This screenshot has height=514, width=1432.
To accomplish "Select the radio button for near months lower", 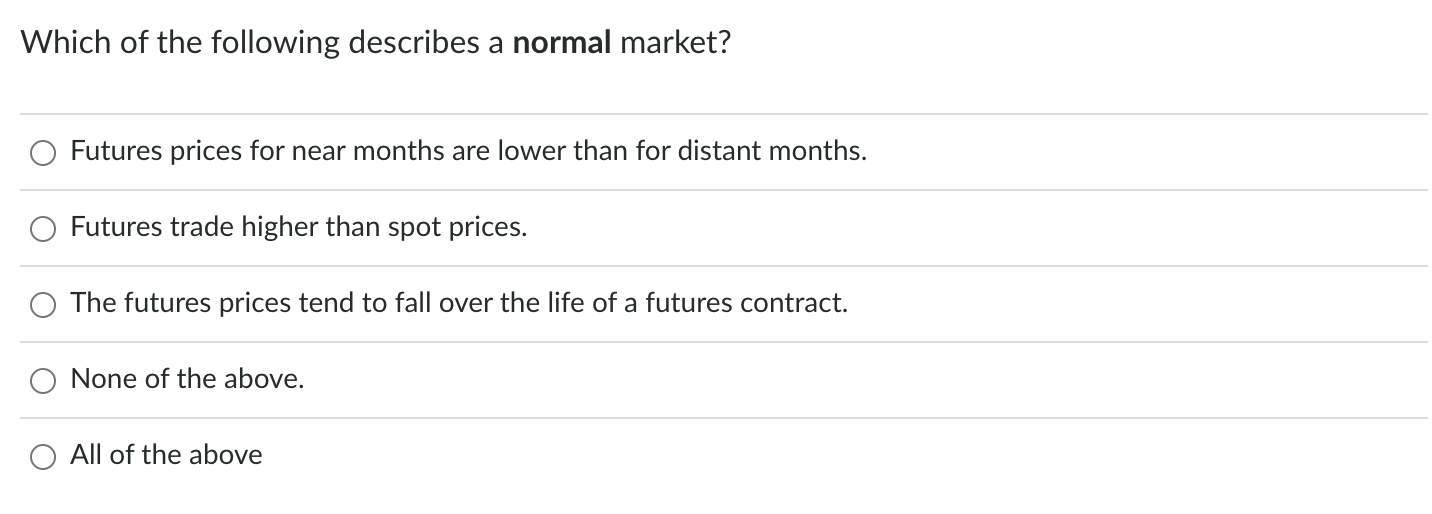I will click(43, 153).
